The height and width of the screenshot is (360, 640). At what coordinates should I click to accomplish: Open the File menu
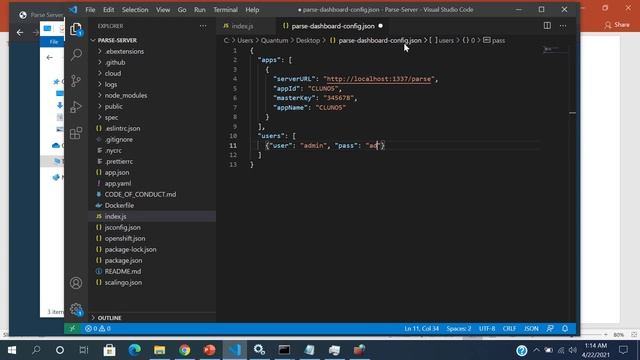coord(90,10)
